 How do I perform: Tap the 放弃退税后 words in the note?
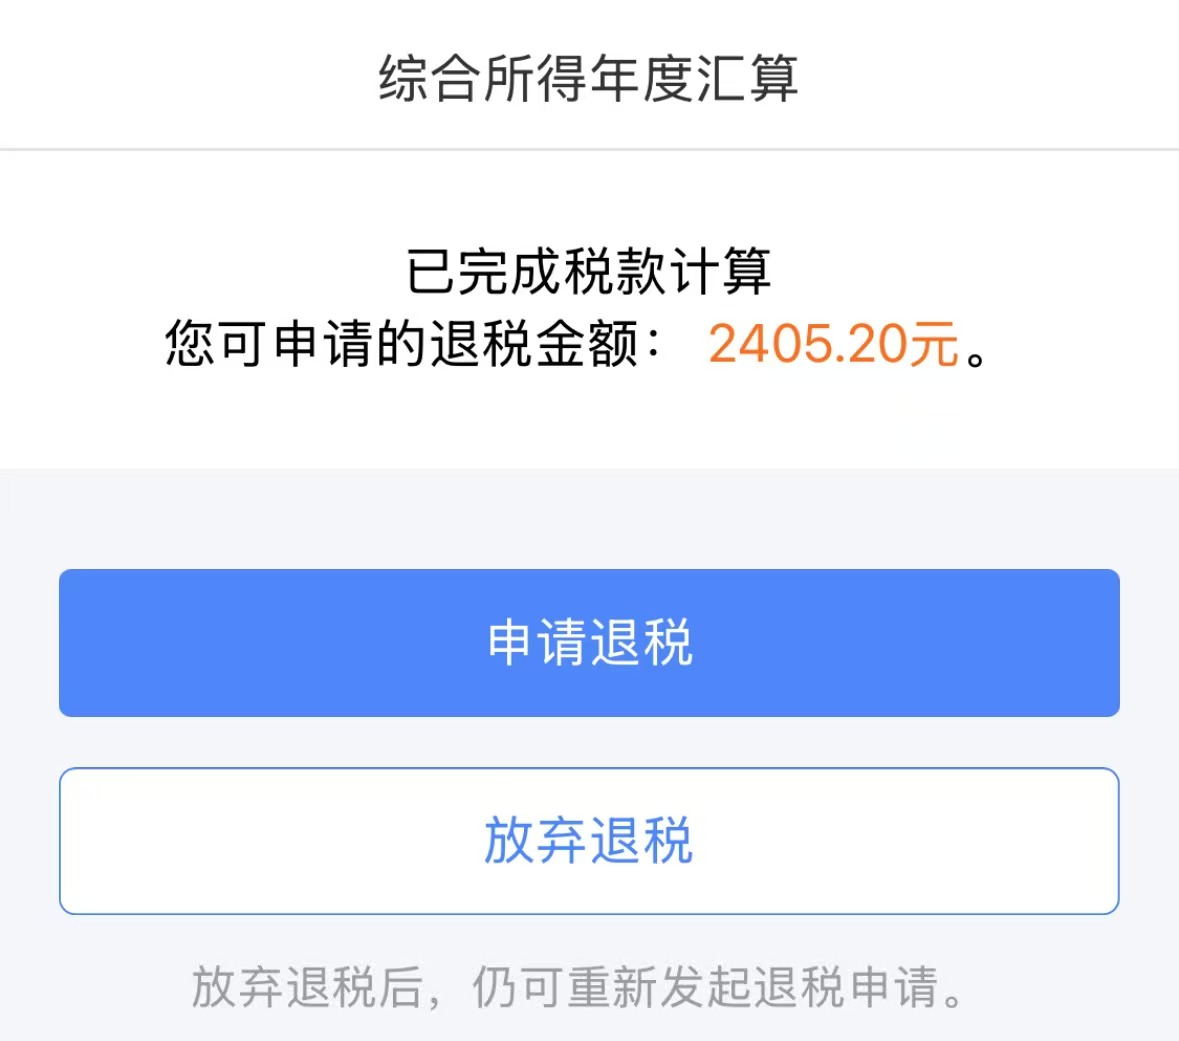pos(307,987)
